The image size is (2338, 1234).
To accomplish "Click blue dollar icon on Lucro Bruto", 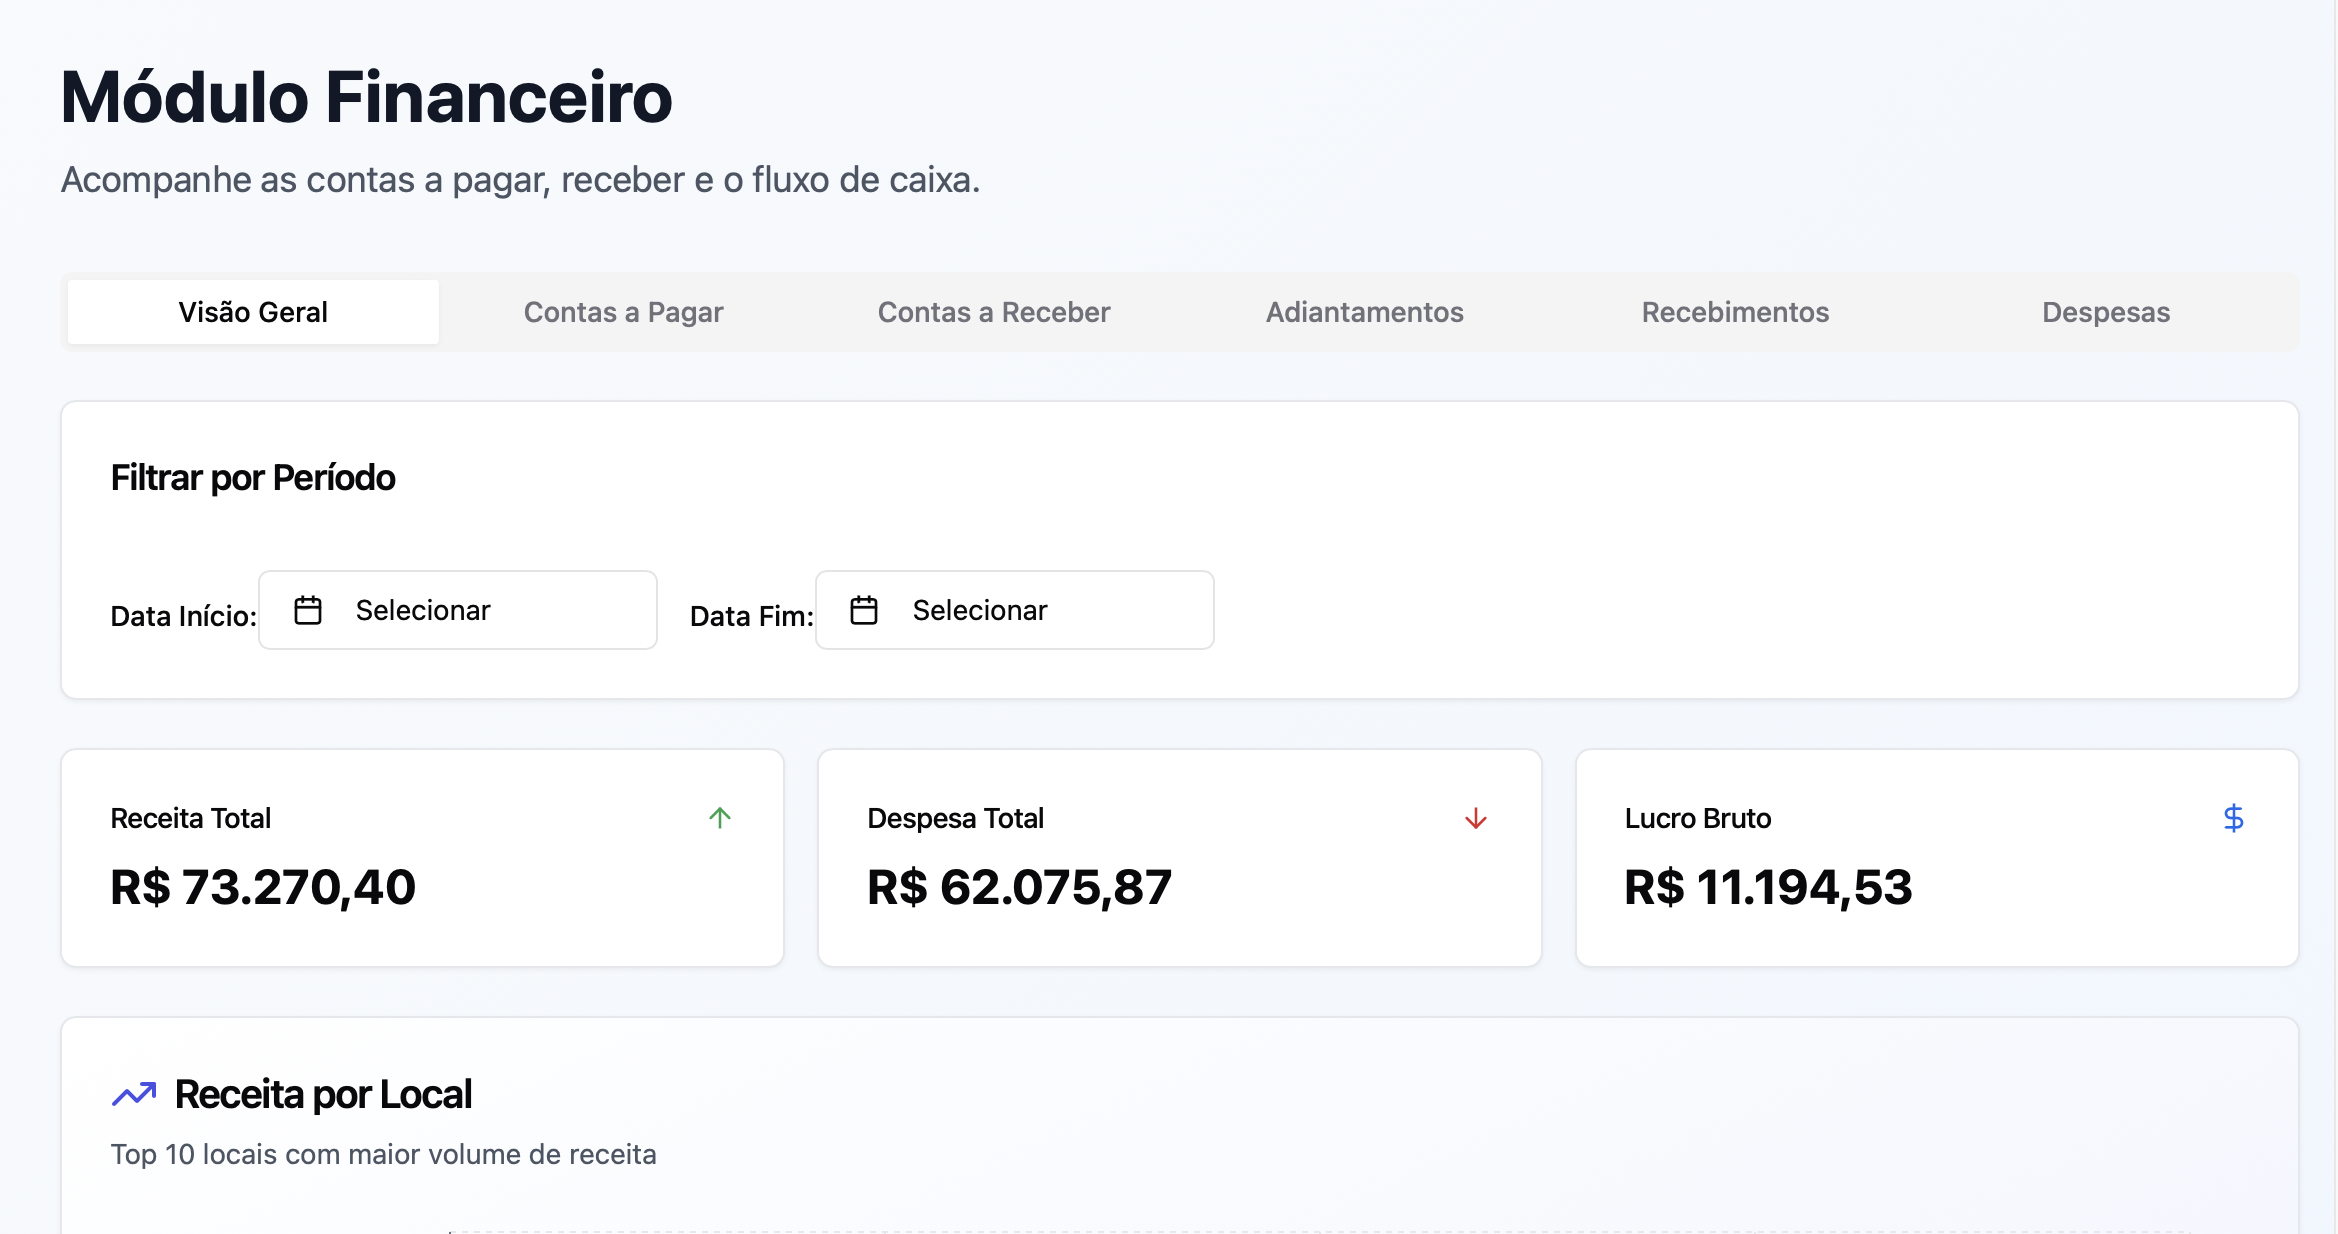I will pos(2233,818).
